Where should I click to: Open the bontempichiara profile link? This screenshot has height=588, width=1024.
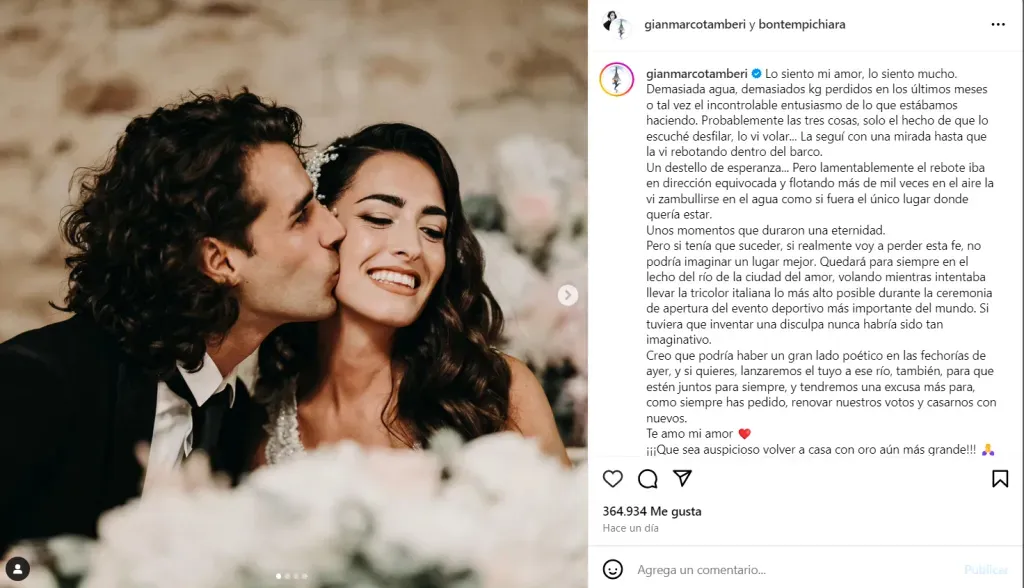point(801,24)
